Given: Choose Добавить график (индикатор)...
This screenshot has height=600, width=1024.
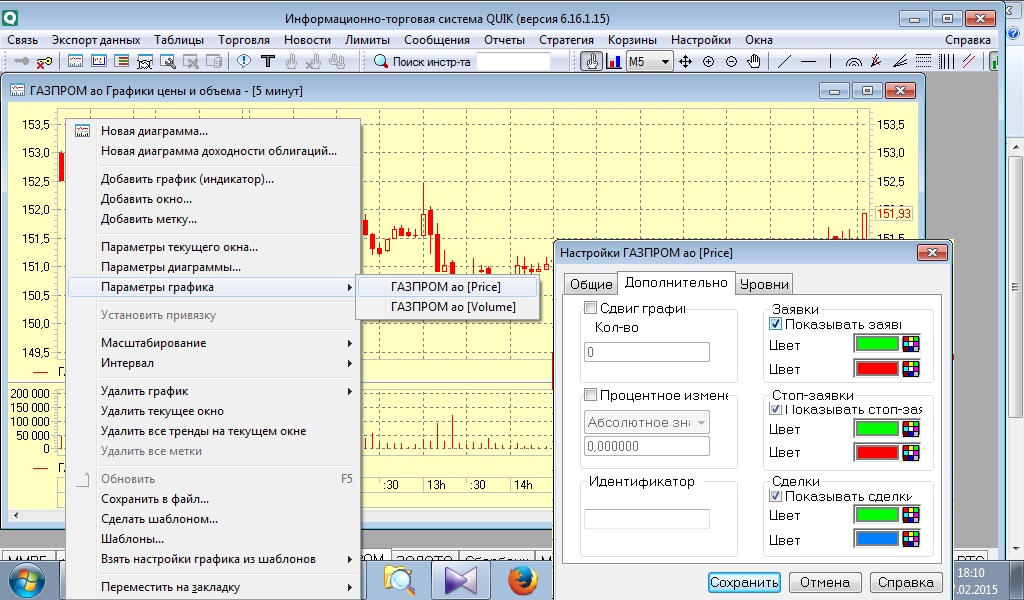Looking at the screenshot, I should pyautogui.click(x=214, y=179).
